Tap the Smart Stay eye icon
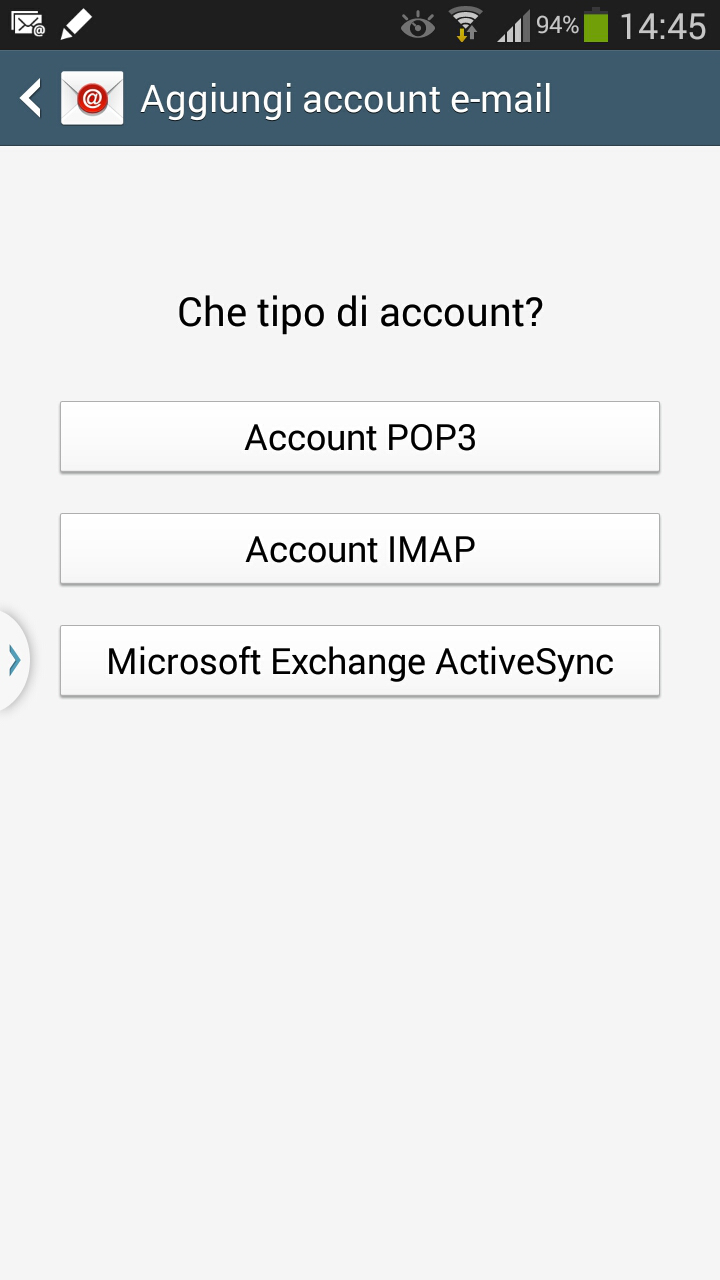720x1280 pixels. click(x=417, y=25)
